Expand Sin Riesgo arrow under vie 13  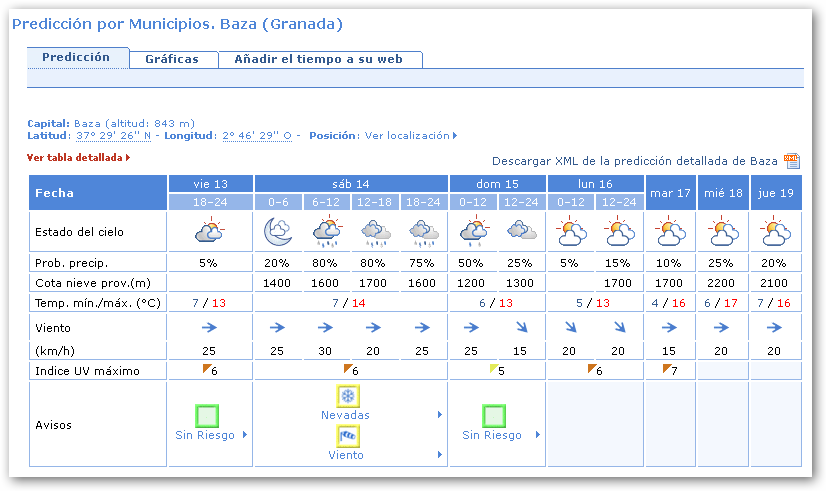tap(245, 435)
